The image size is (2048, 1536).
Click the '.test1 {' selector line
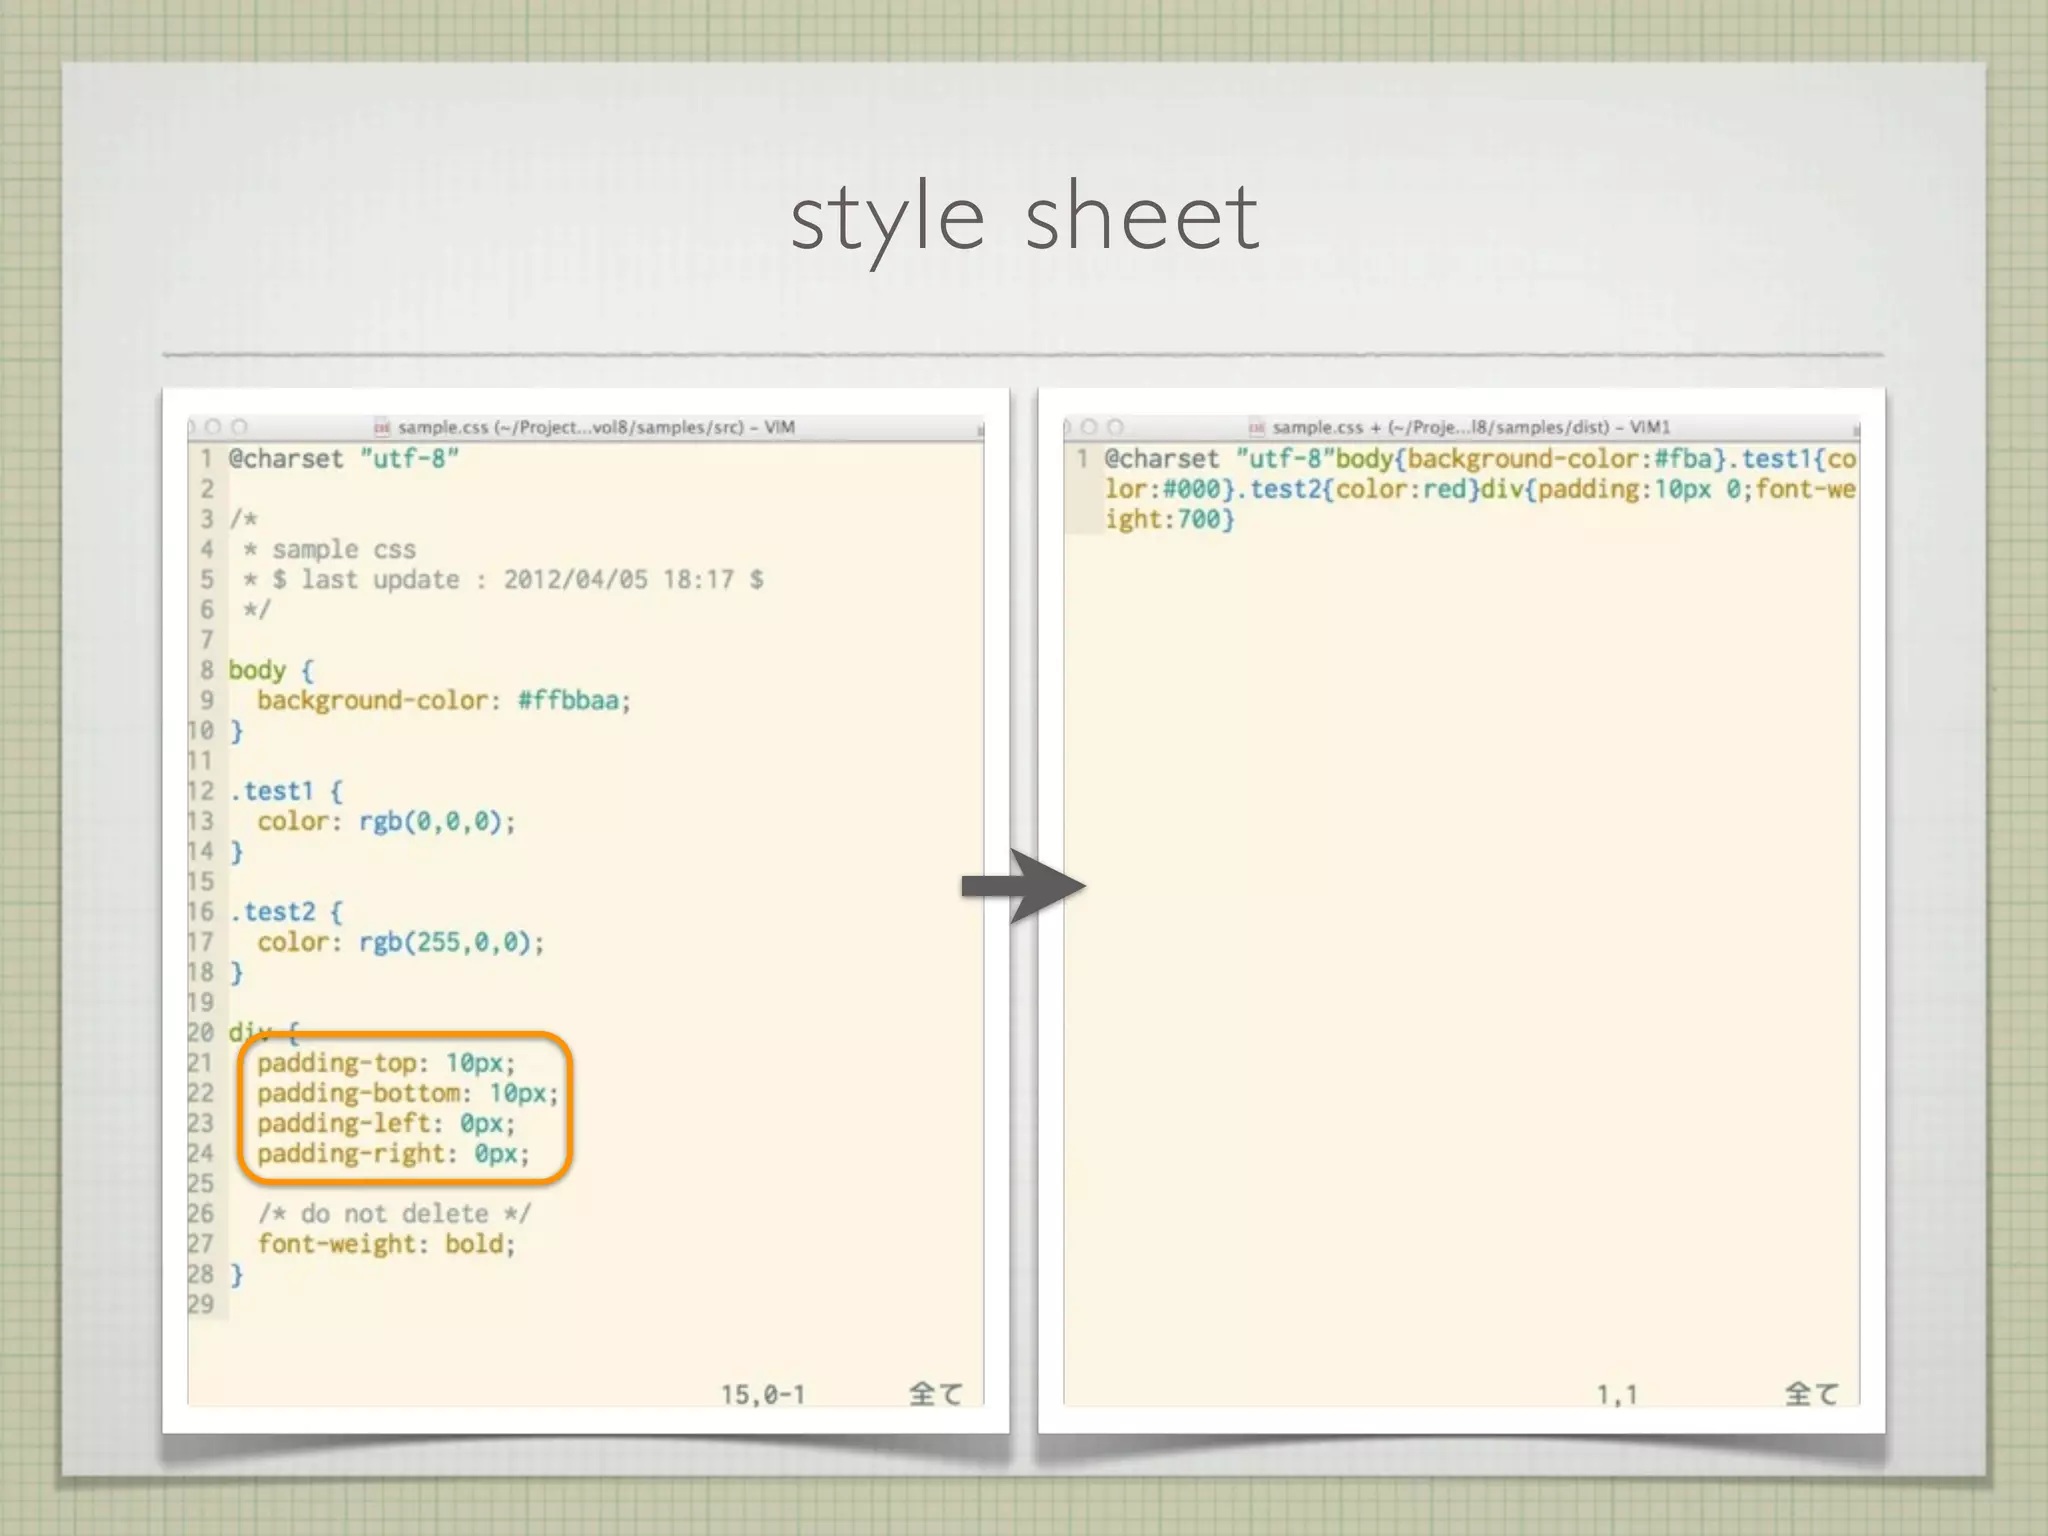[x=286, y=791]
